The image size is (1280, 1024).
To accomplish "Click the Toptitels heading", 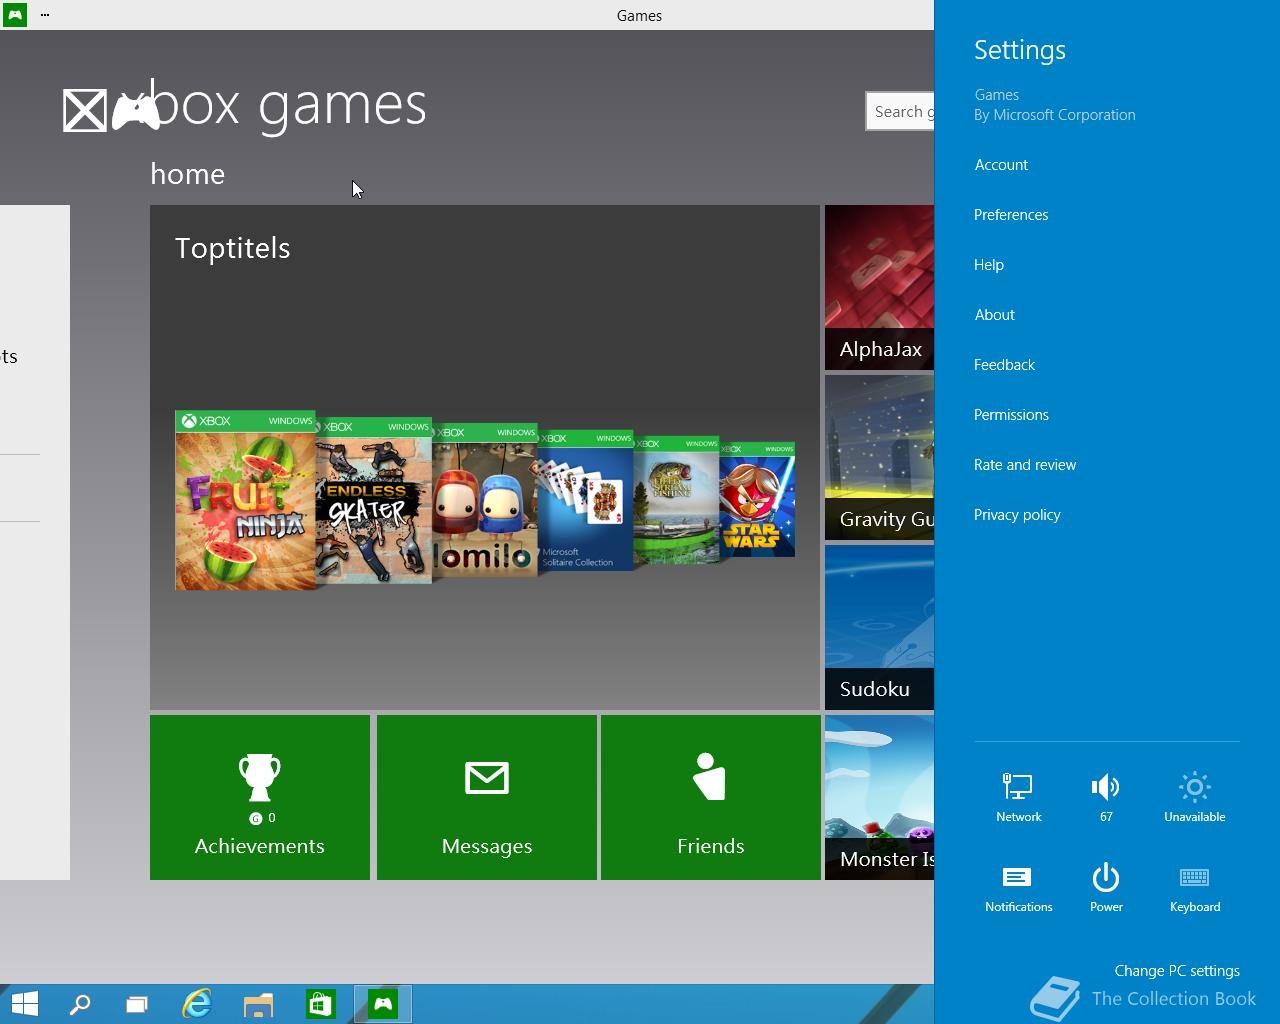I will pyautogui.click(x=233, y=248).
